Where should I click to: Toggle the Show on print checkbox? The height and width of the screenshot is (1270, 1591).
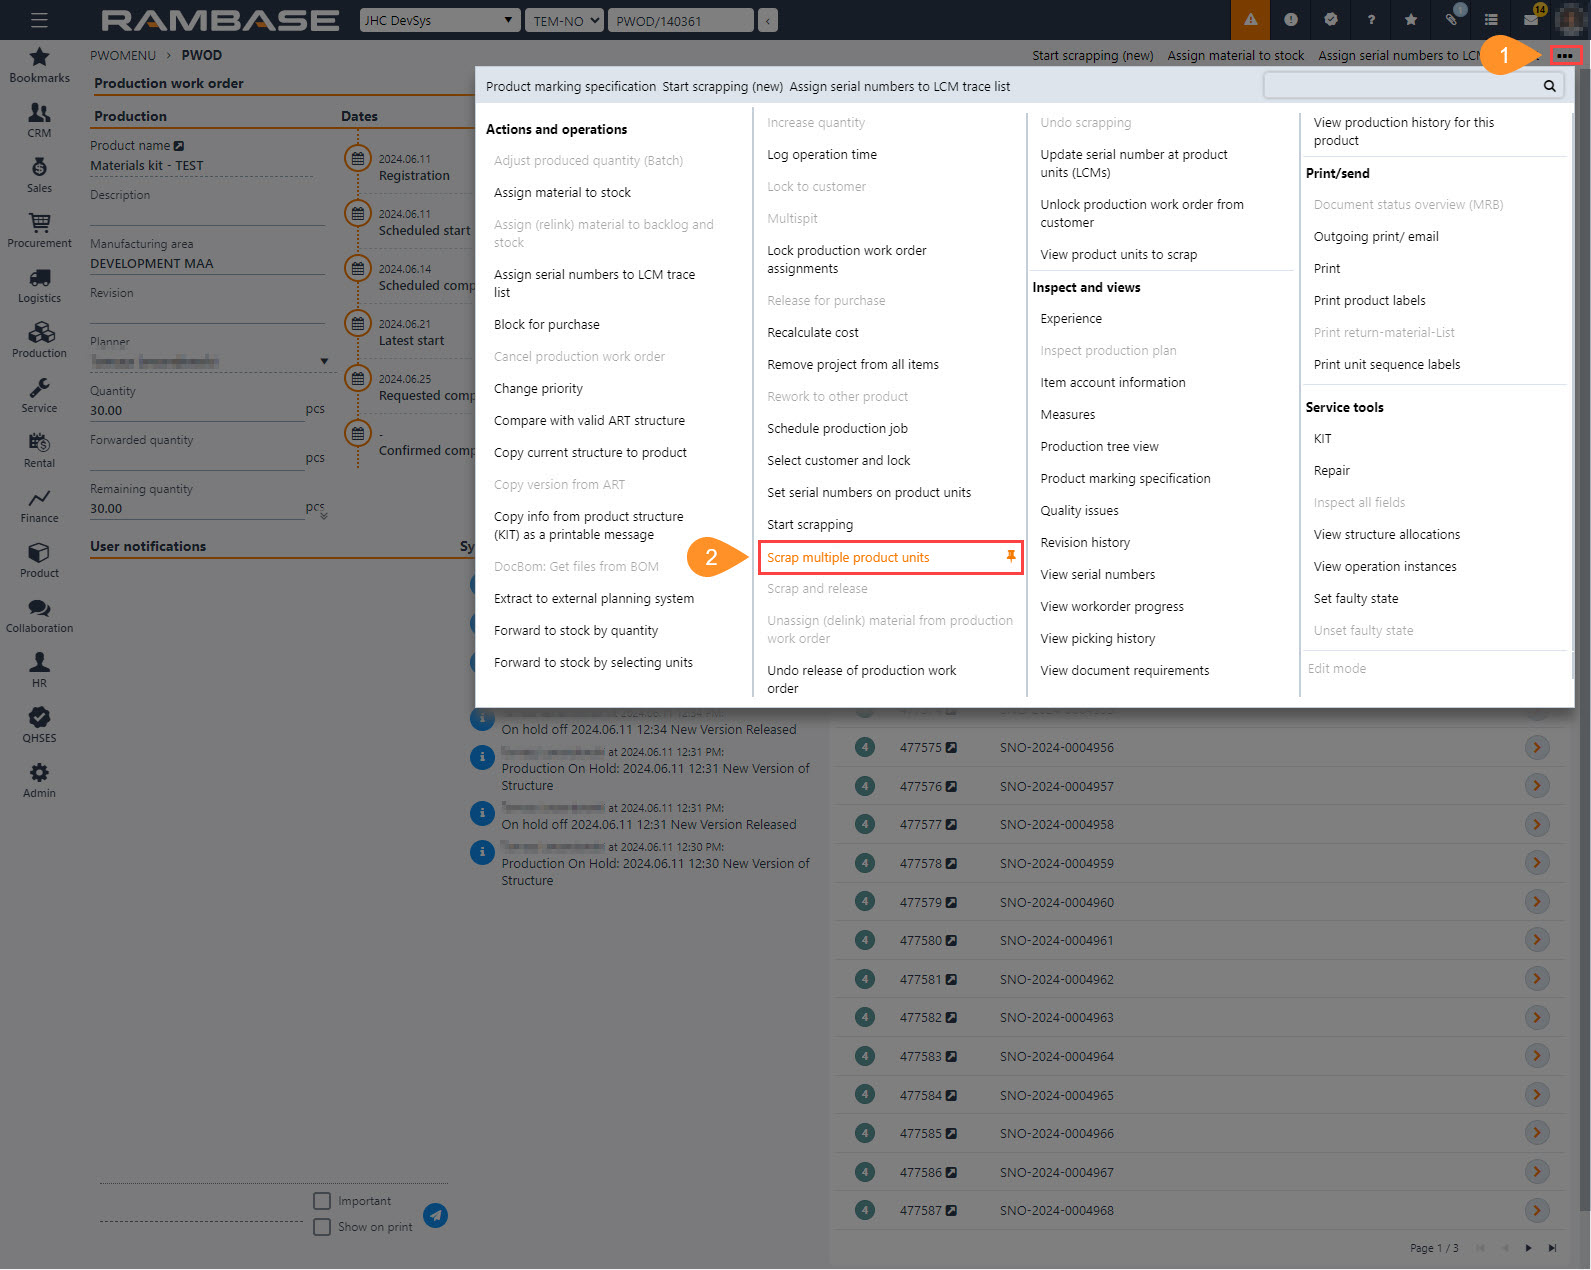pyautogui.click(x=322, y=1227)
